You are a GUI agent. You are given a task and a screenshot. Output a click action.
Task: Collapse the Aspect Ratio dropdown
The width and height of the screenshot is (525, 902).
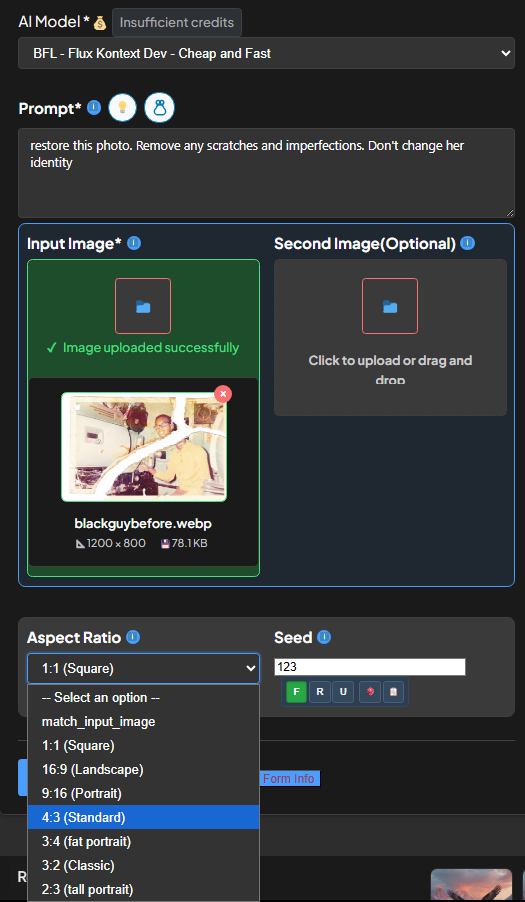tap(143, 668)
